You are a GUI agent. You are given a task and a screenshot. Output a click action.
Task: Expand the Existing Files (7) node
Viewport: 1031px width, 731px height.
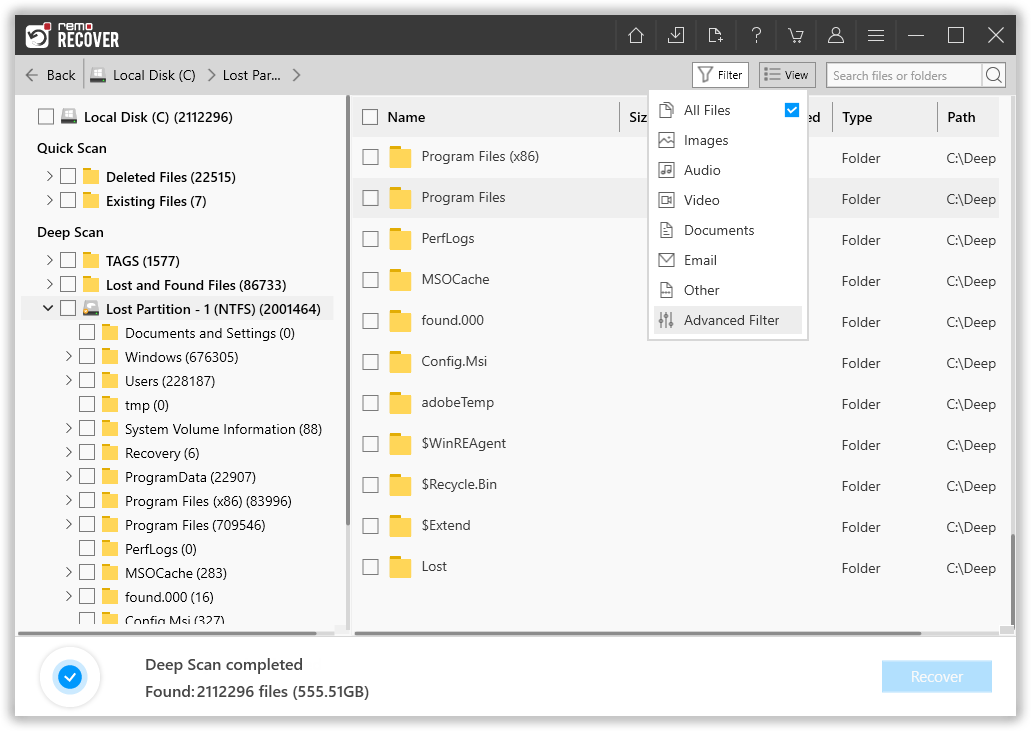pos(49,200)
